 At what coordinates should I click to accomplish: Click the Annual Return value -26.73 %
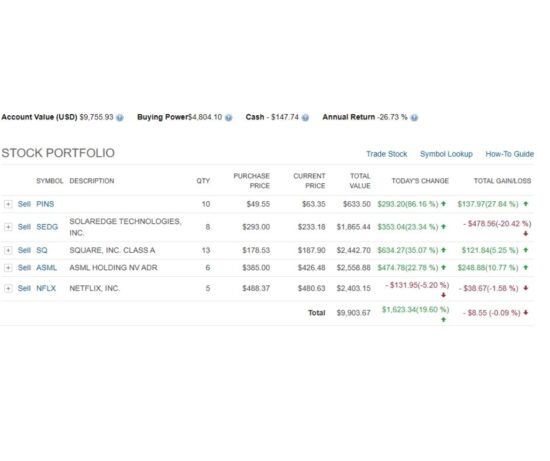392,117
